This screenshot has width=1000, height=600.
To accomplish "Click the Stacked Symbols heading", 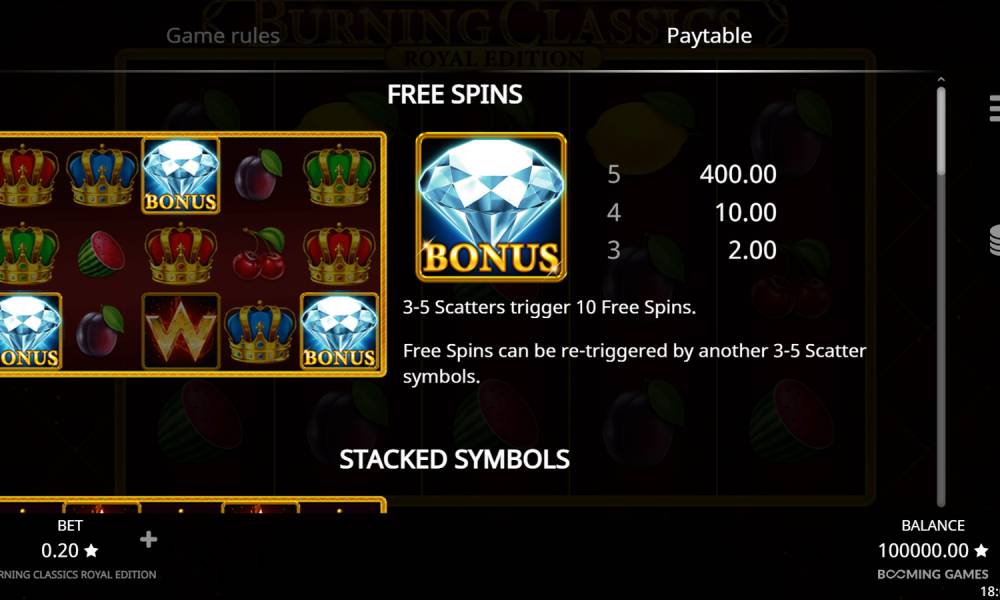I will (x=454, y=459).
